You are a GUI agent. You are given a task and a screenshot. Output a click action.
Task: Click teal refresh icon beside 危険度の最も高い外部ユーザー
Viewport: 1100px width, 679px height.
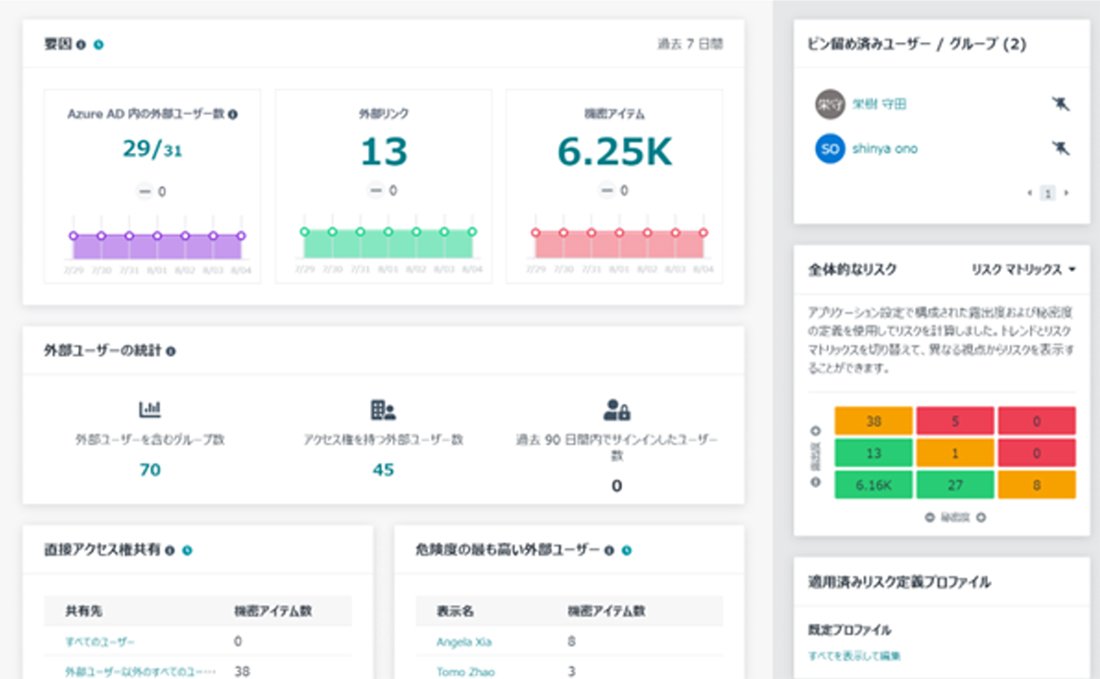[626, 551]
